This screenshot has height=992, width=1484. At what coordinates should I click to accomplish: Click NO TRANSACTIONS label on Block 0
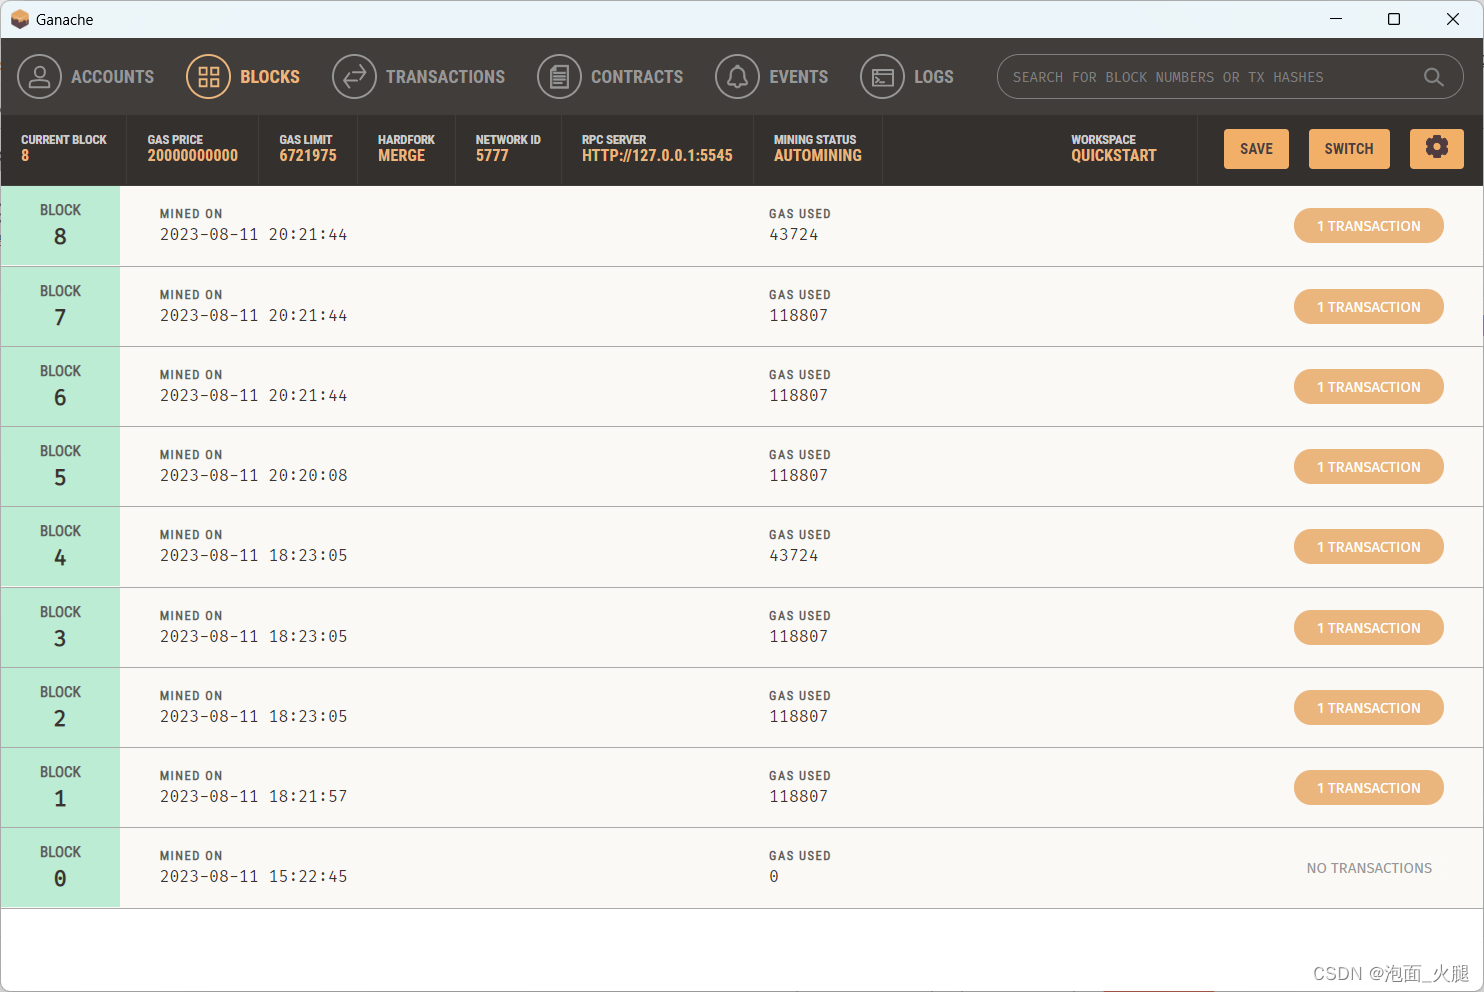(x=1369, y=868)
